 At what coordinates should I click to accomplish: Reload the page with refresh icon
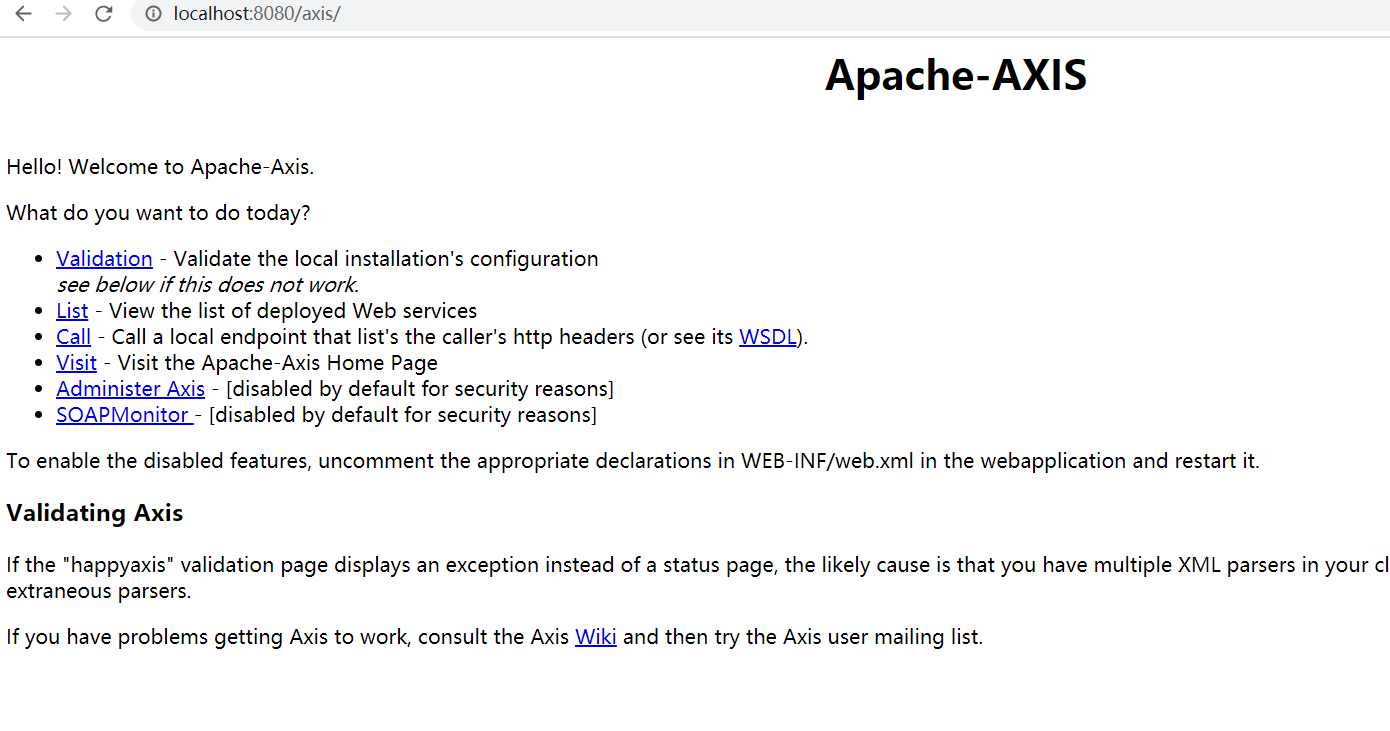103,14
